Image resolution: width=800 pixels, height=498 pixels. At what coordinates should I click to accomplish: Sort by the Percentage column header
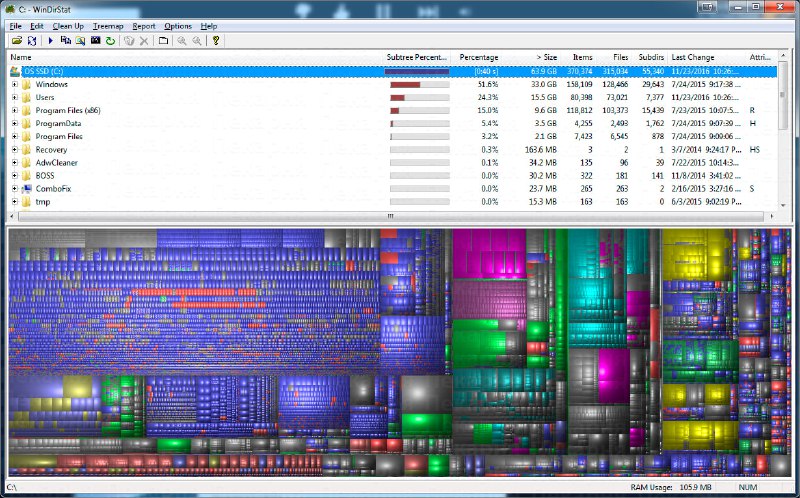(x=477, y=57)
